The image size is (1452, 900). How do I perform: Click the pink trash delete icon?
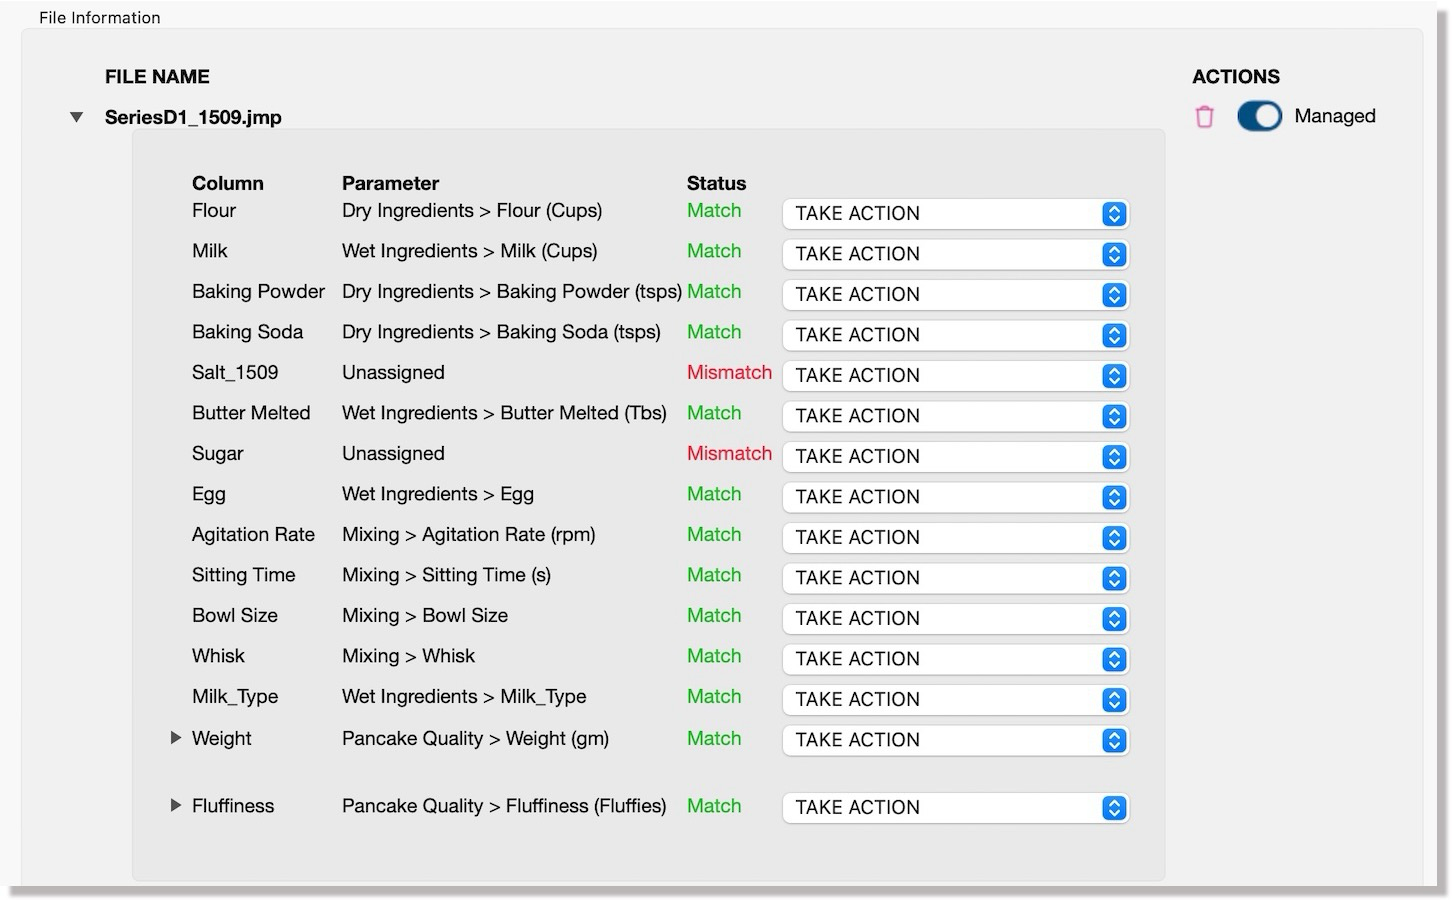1204,117
